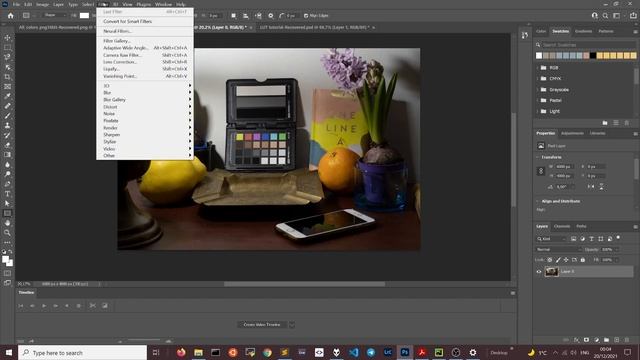Expand the Grayscale swatch folder
The image size is (640, 360).
point(538,89)
